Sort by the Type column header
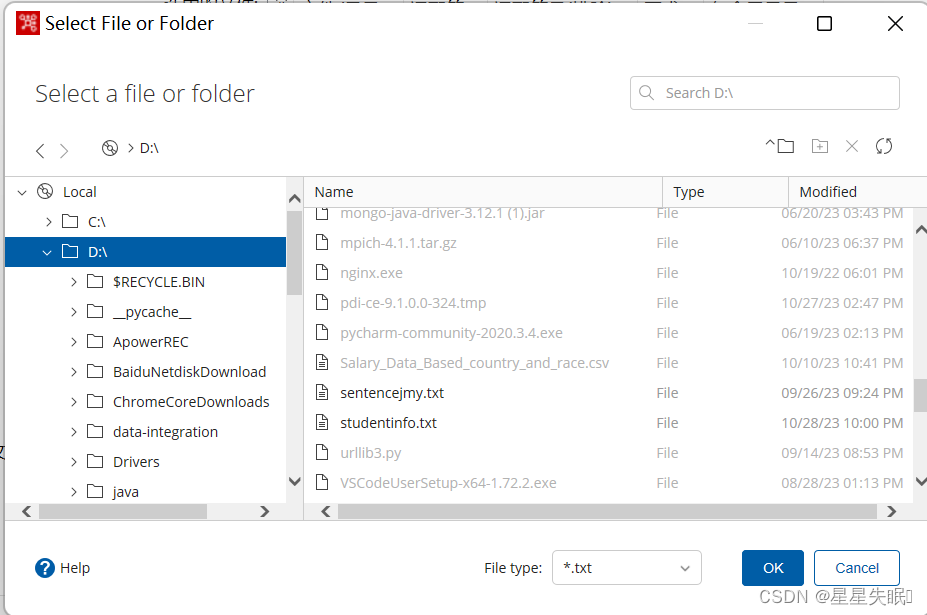This screenshot has width=927, height=615. [725, 192]
